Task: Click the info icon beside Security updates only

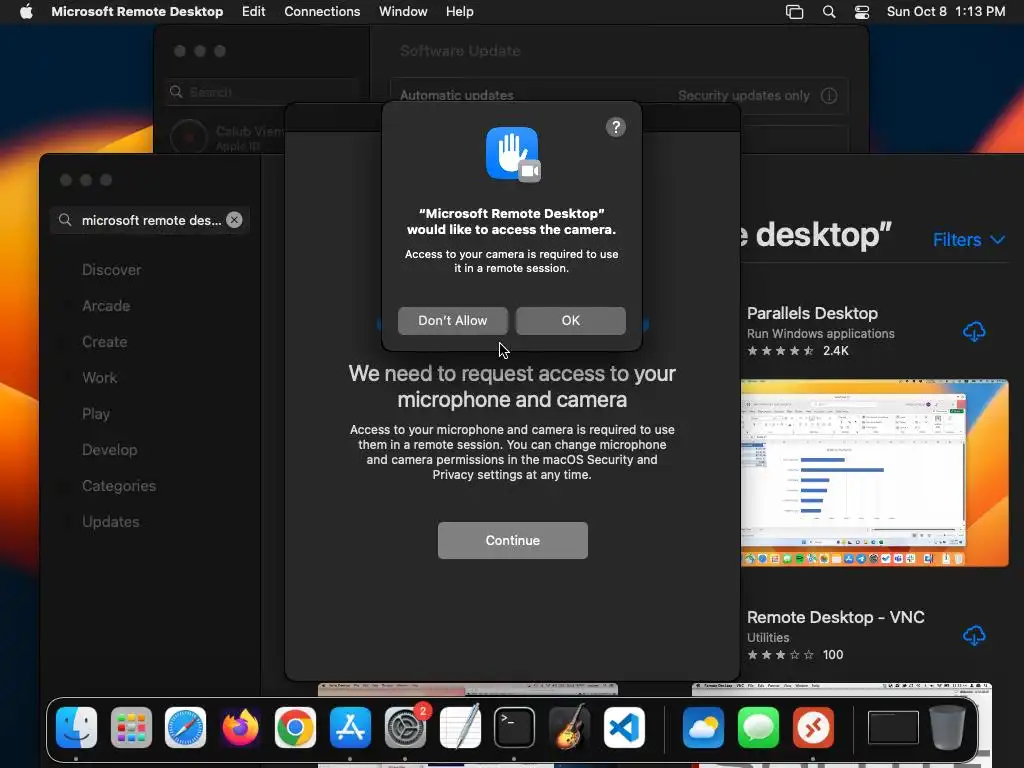Action: 829,96
